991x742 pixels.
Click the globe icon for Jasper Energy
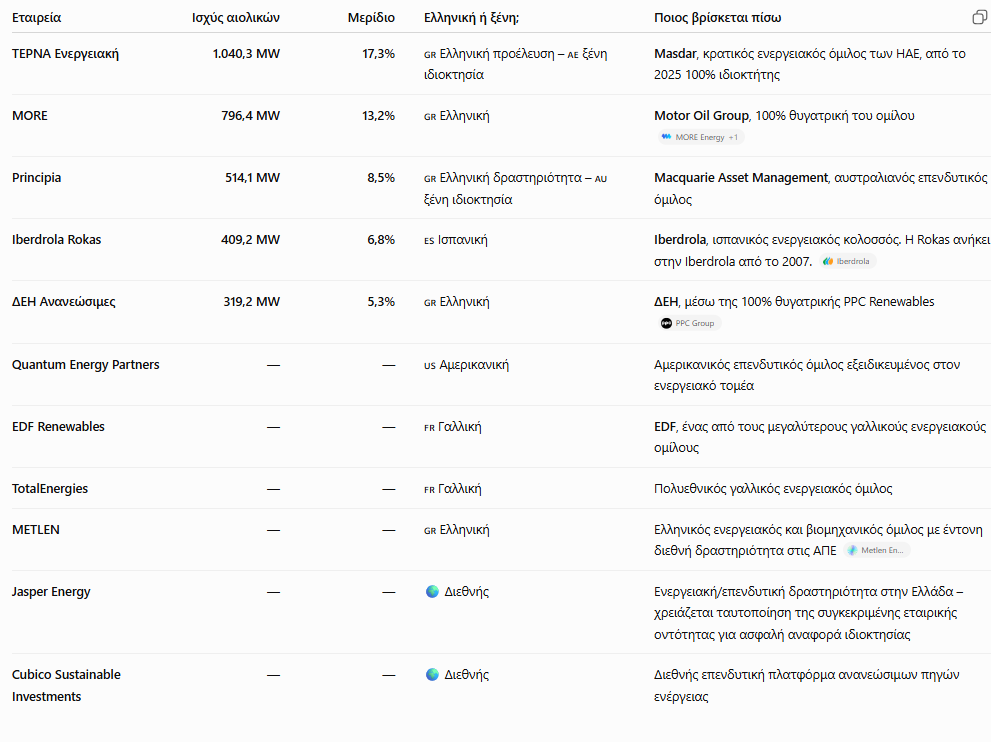432,592
